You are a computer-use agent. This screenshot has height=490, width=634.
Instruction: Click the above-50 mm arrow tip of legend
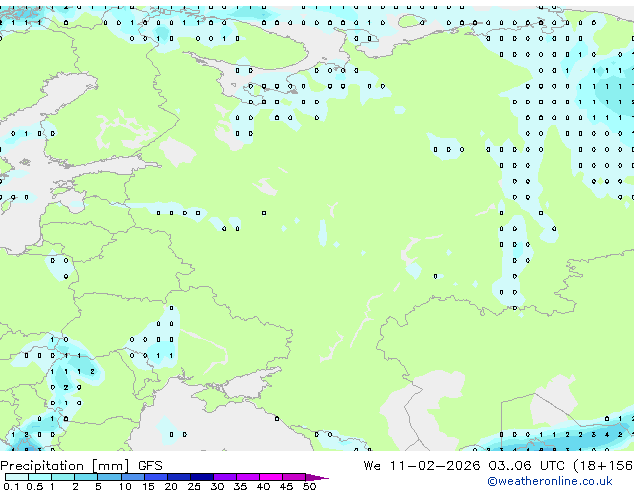tap(317, 477)
